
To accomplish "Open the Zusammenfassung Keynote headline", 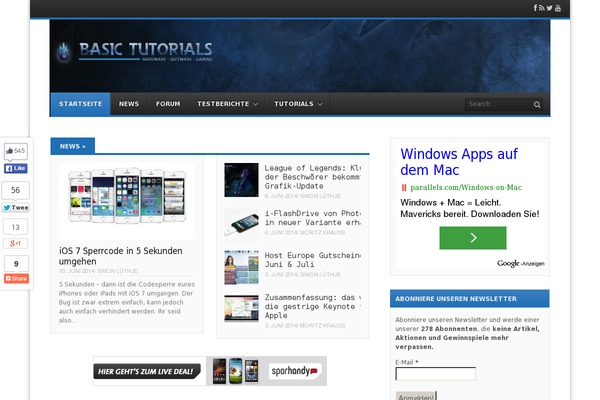I will click(312, 306).
